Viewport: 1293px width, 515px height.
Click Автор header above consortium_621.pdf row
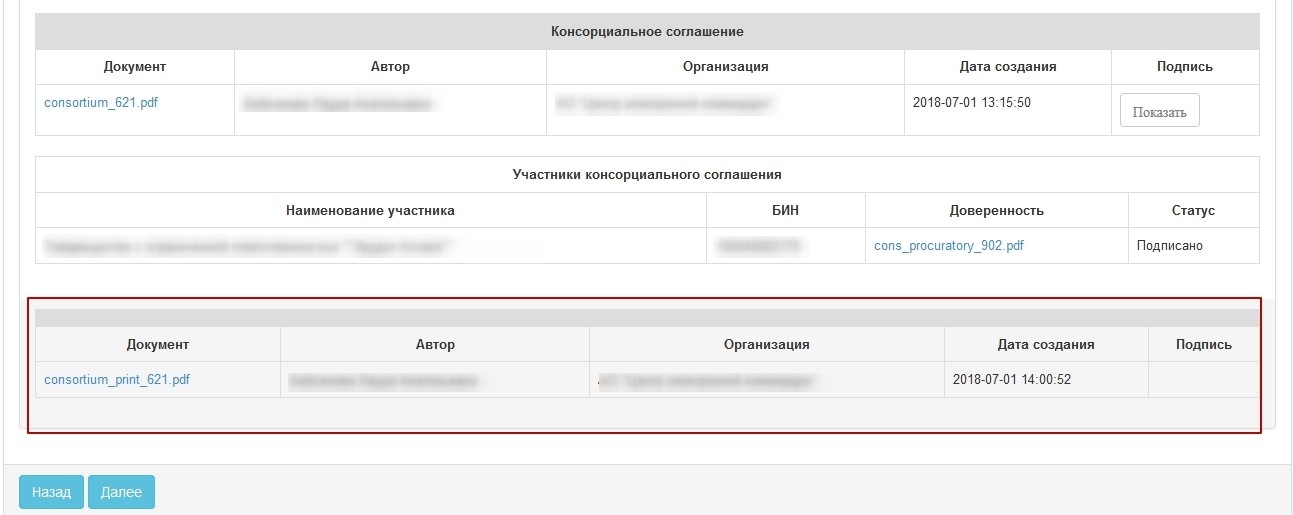click(390, 67)
